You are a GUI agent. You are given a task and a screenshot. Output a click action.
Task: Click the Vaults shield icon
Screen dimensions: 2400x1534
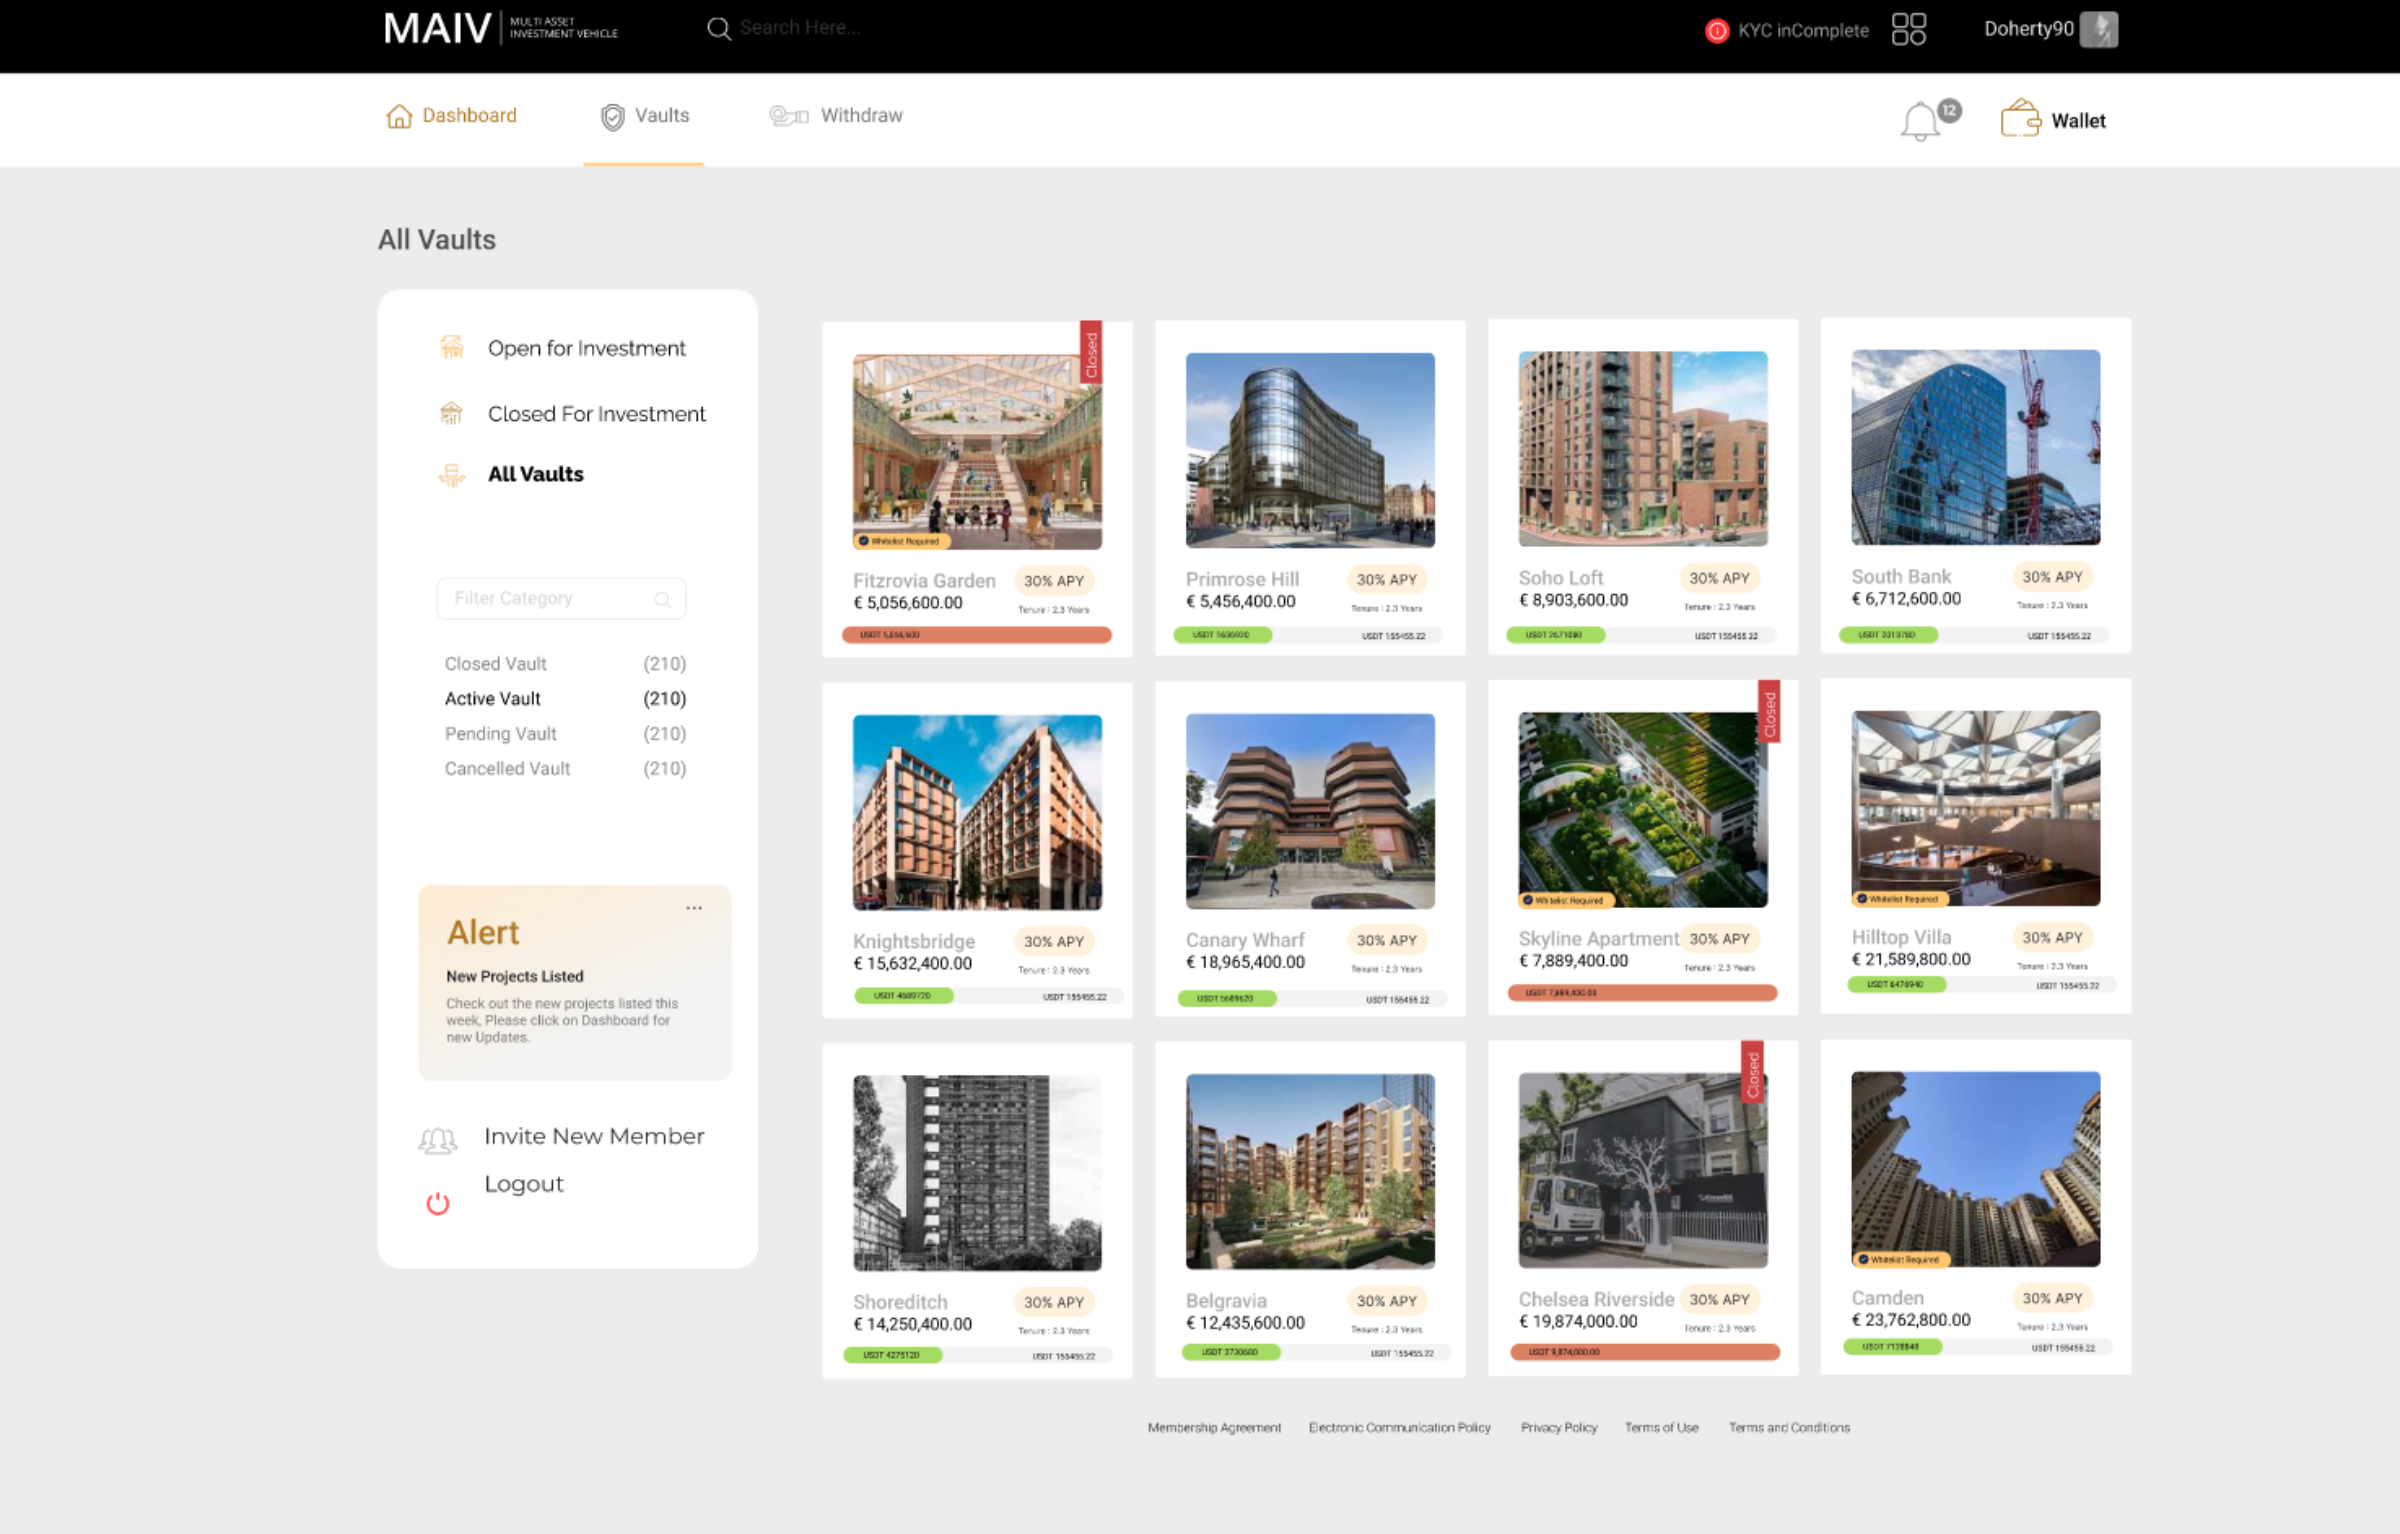tap(612, 117)
